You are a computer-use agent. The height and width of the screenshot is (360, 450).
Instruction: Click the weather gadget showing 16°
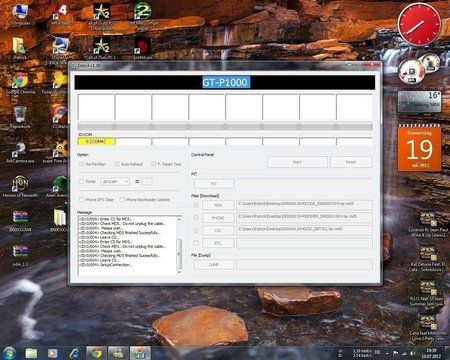pyautogui.click(x=420, y=101)
